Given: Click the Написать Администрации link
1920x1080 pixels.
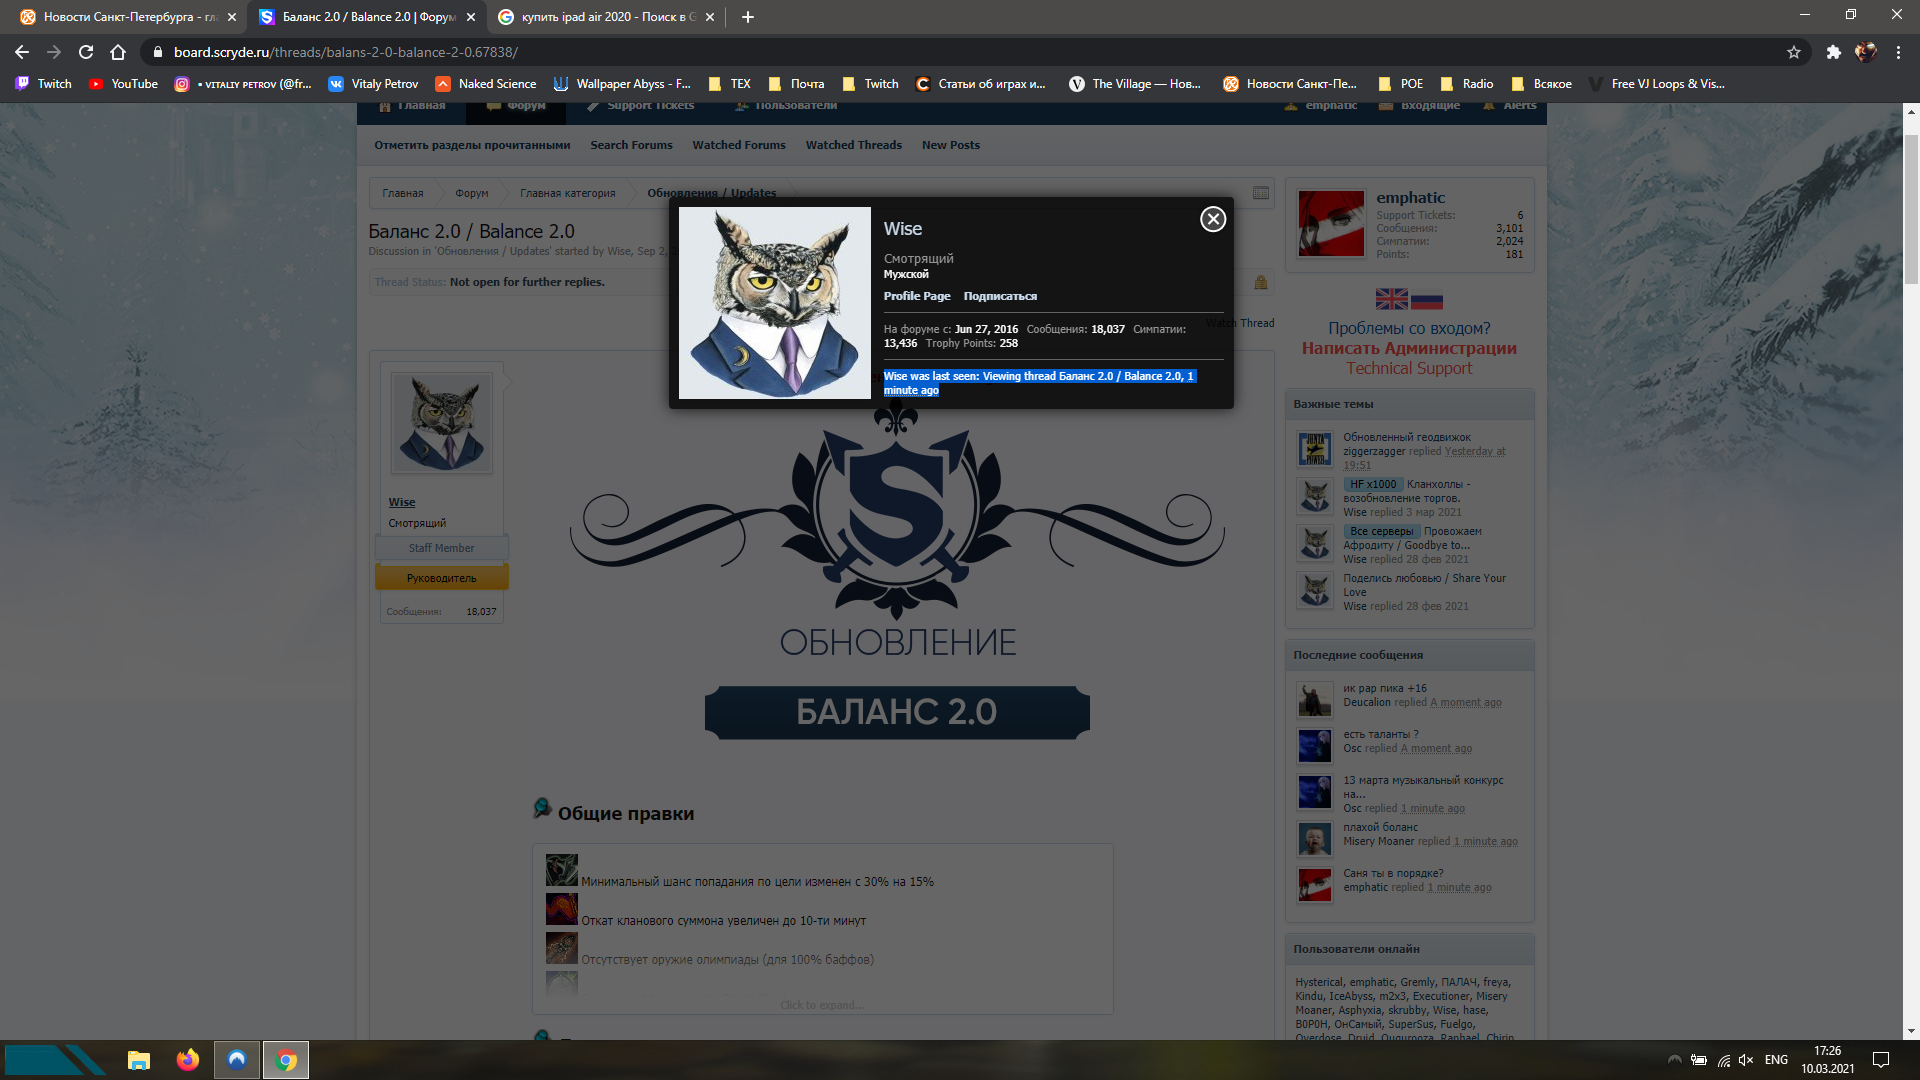Looking at the screenshot, I should click(1408, 348).
